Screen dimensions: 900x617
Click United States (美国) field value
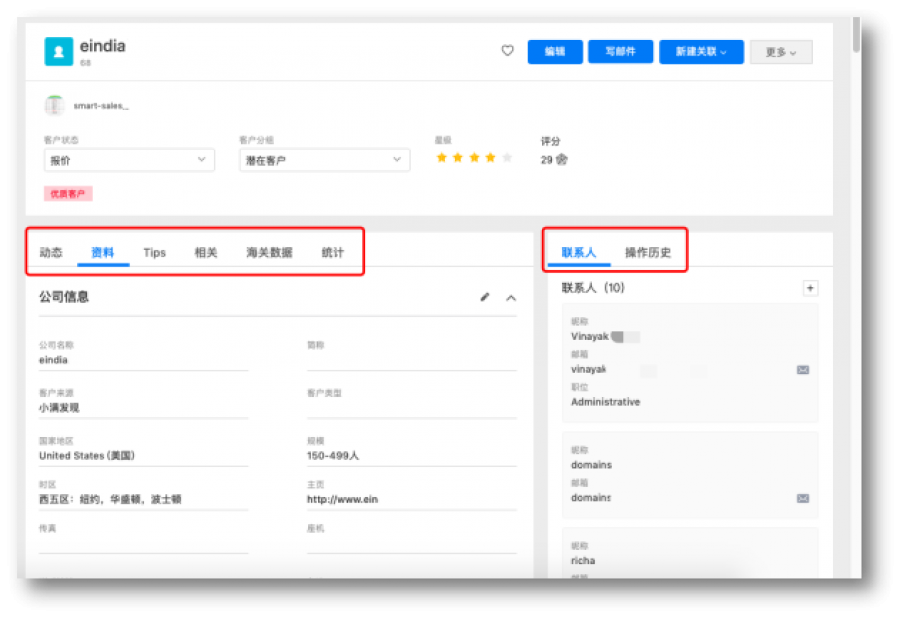click(x=87, y=456)
